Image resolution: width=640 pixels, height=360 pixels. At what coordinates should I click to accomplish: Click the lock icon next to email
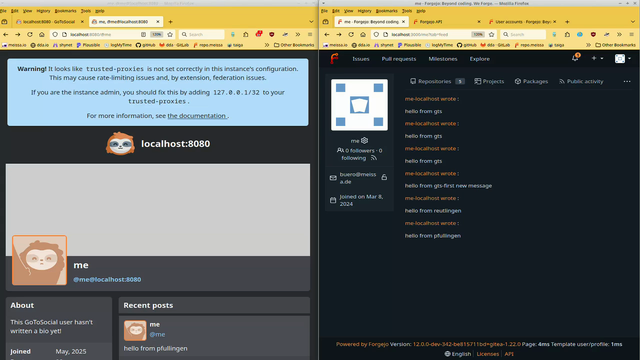click(384, 177)
